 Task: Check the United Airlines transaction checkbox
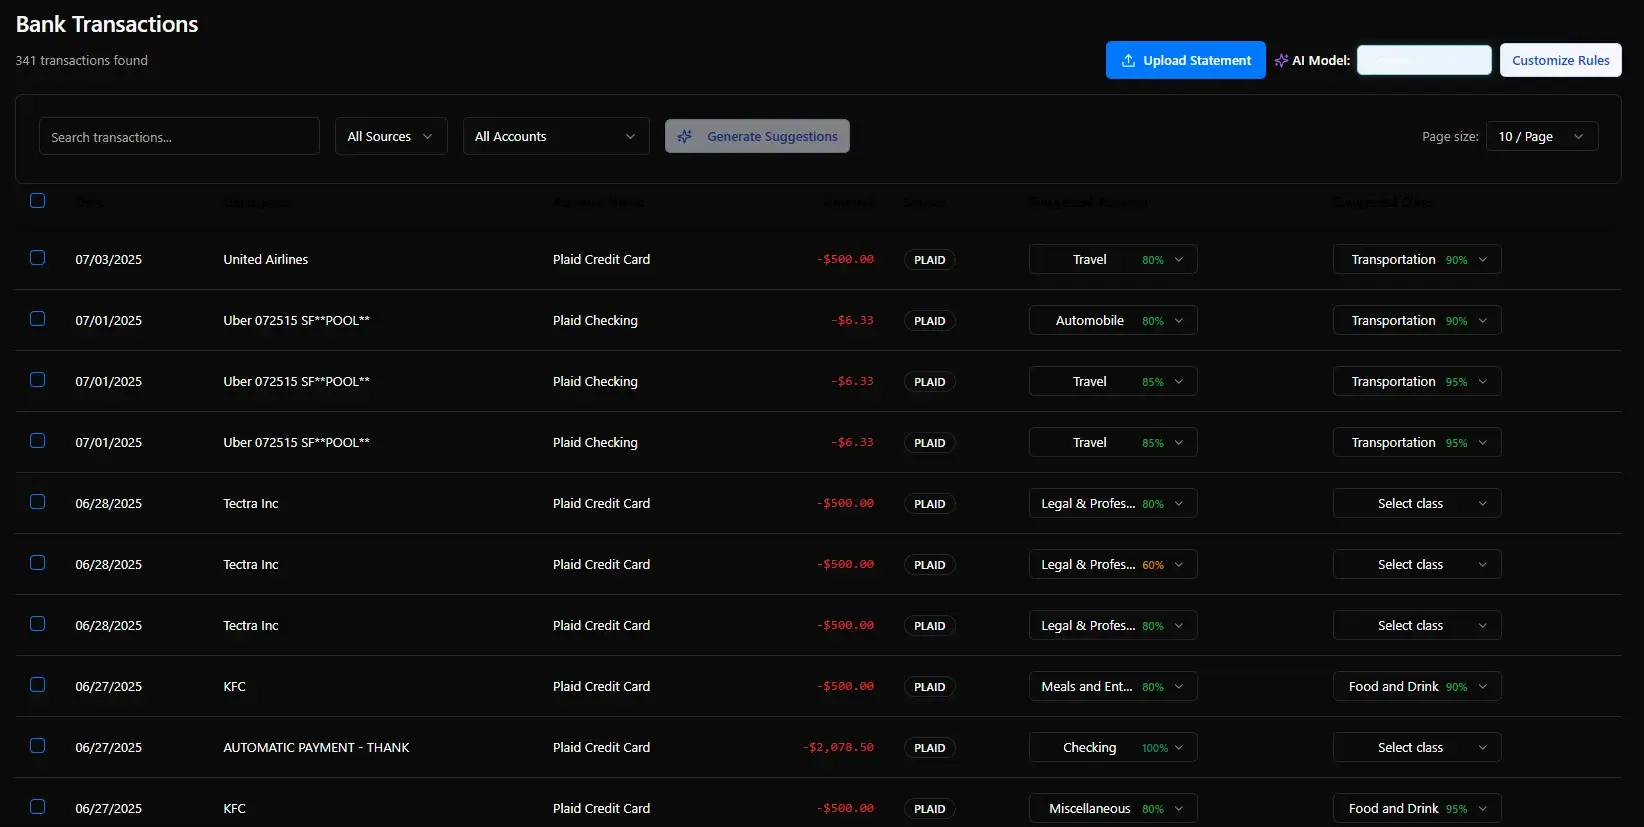point(38,258)
